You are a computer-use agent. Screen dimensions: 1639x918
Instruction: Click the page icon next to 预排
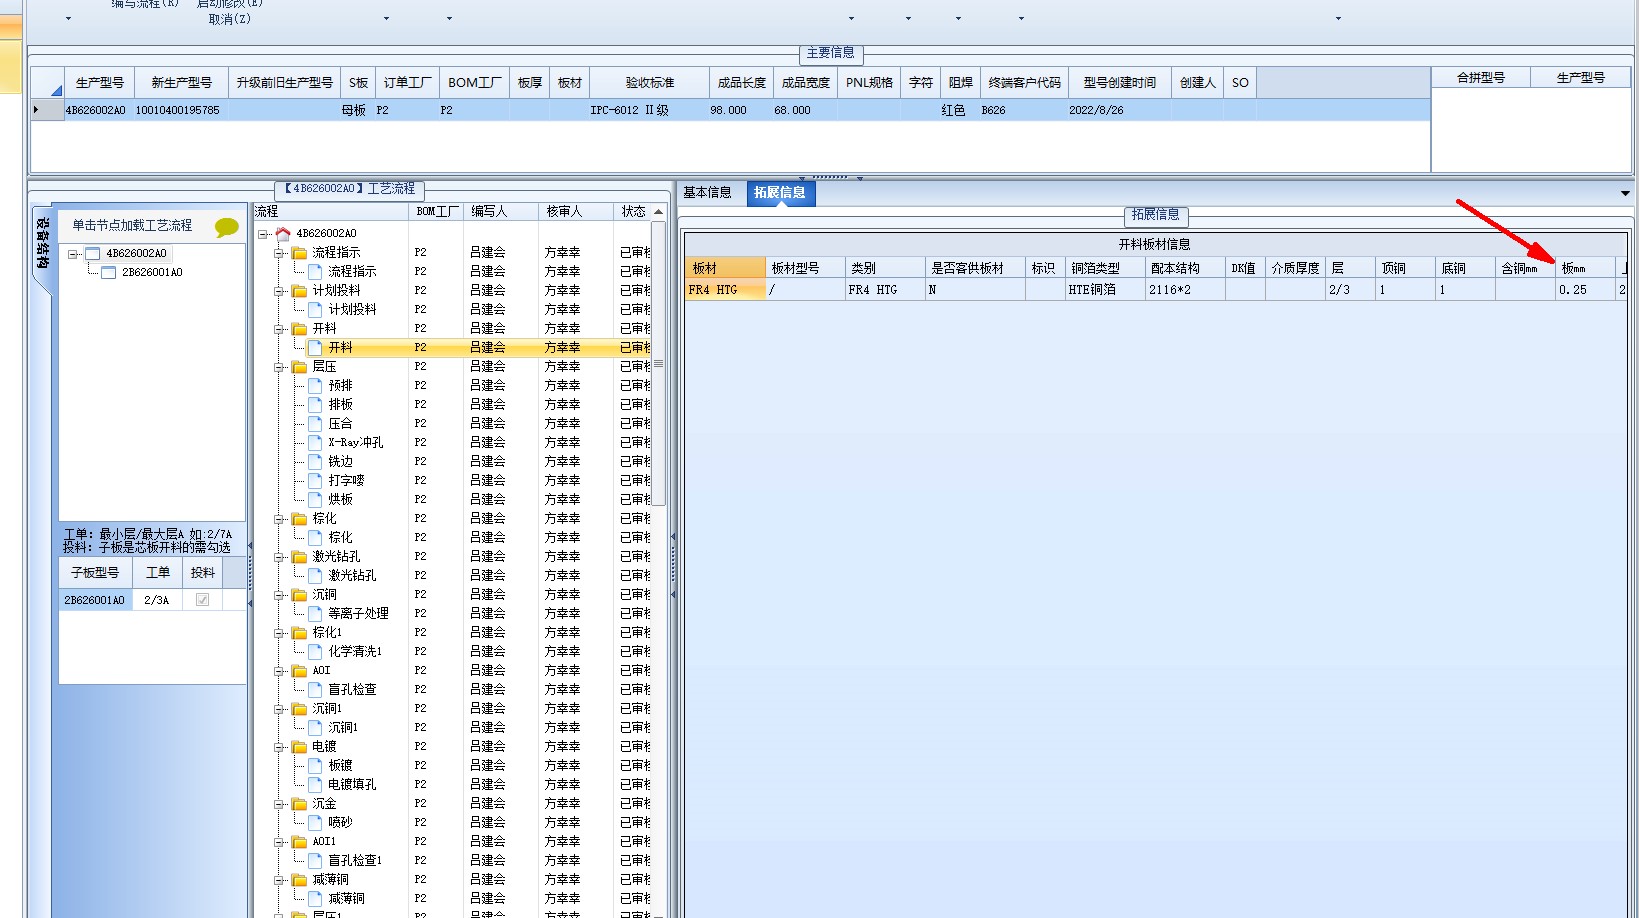tap(316, 385)
